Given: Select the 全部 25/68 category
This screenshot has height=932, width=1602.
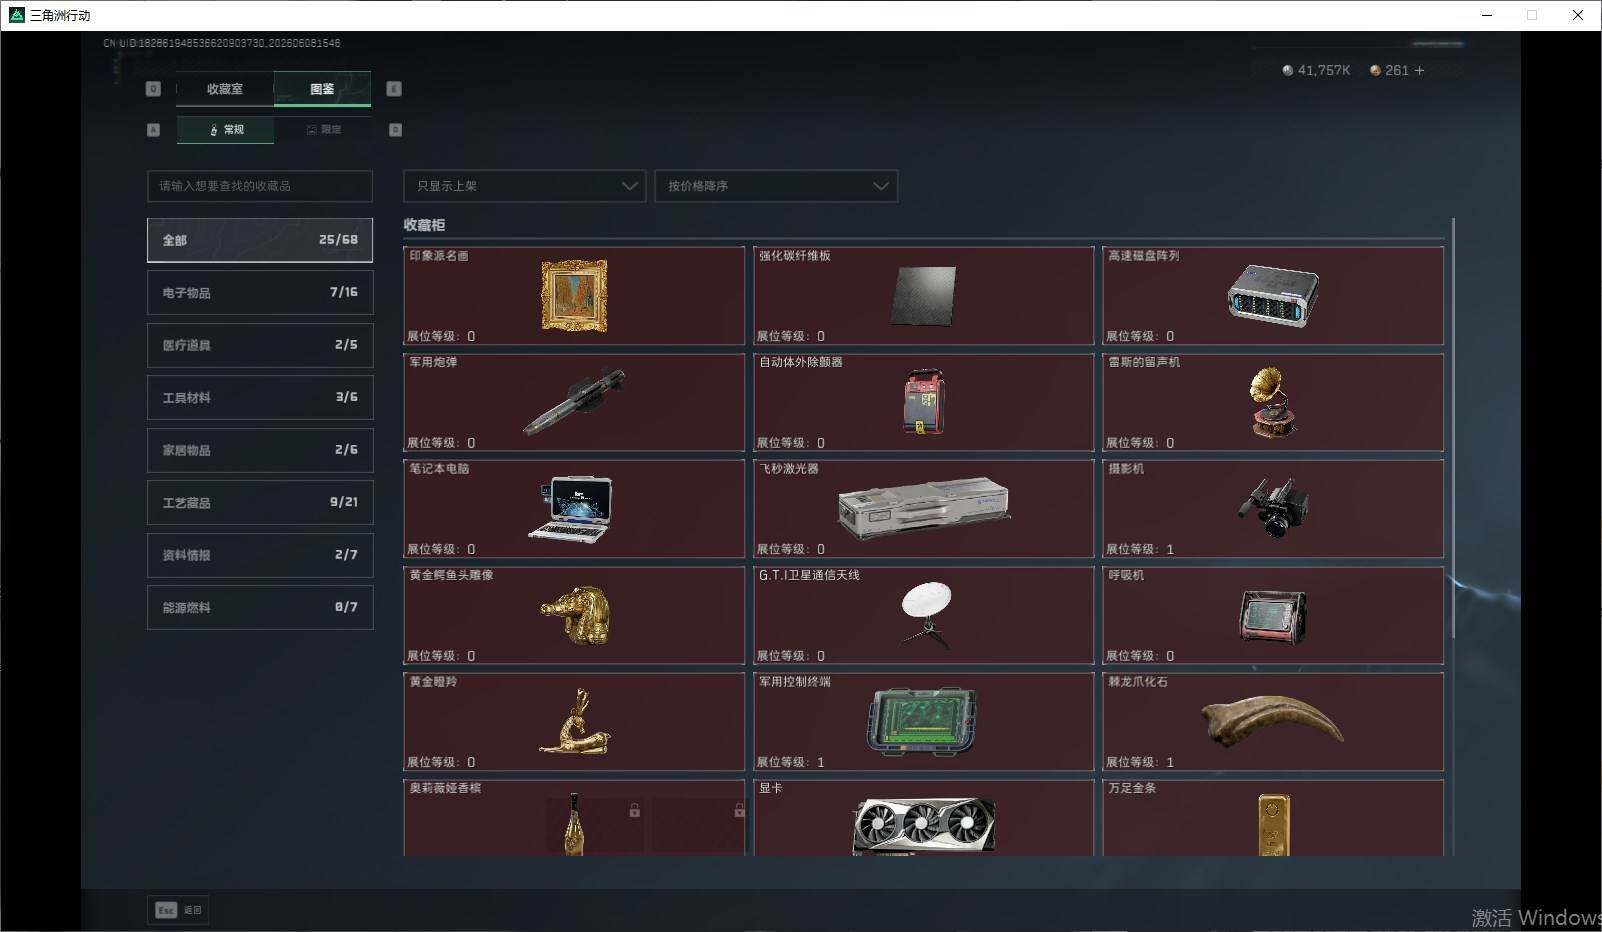Looking at the screenshot, I should point(260,240).
